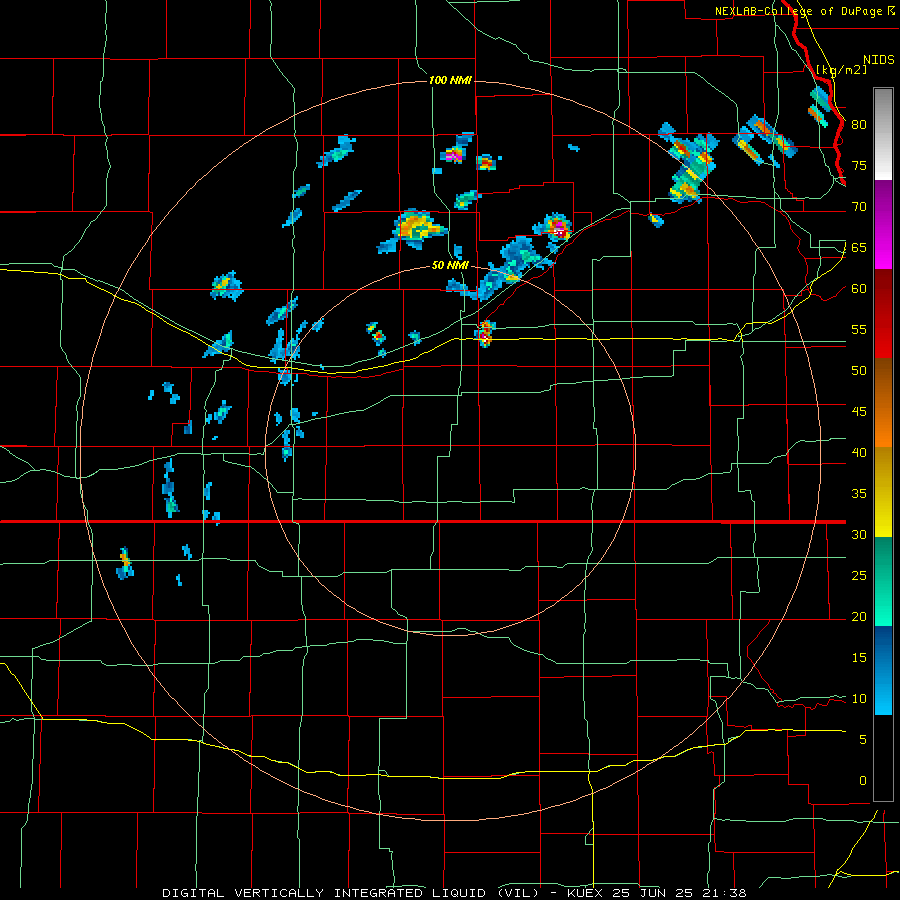This screenshot has height=900, width=900.
Task: Click the scale value 70
Action: coord(859,207)
